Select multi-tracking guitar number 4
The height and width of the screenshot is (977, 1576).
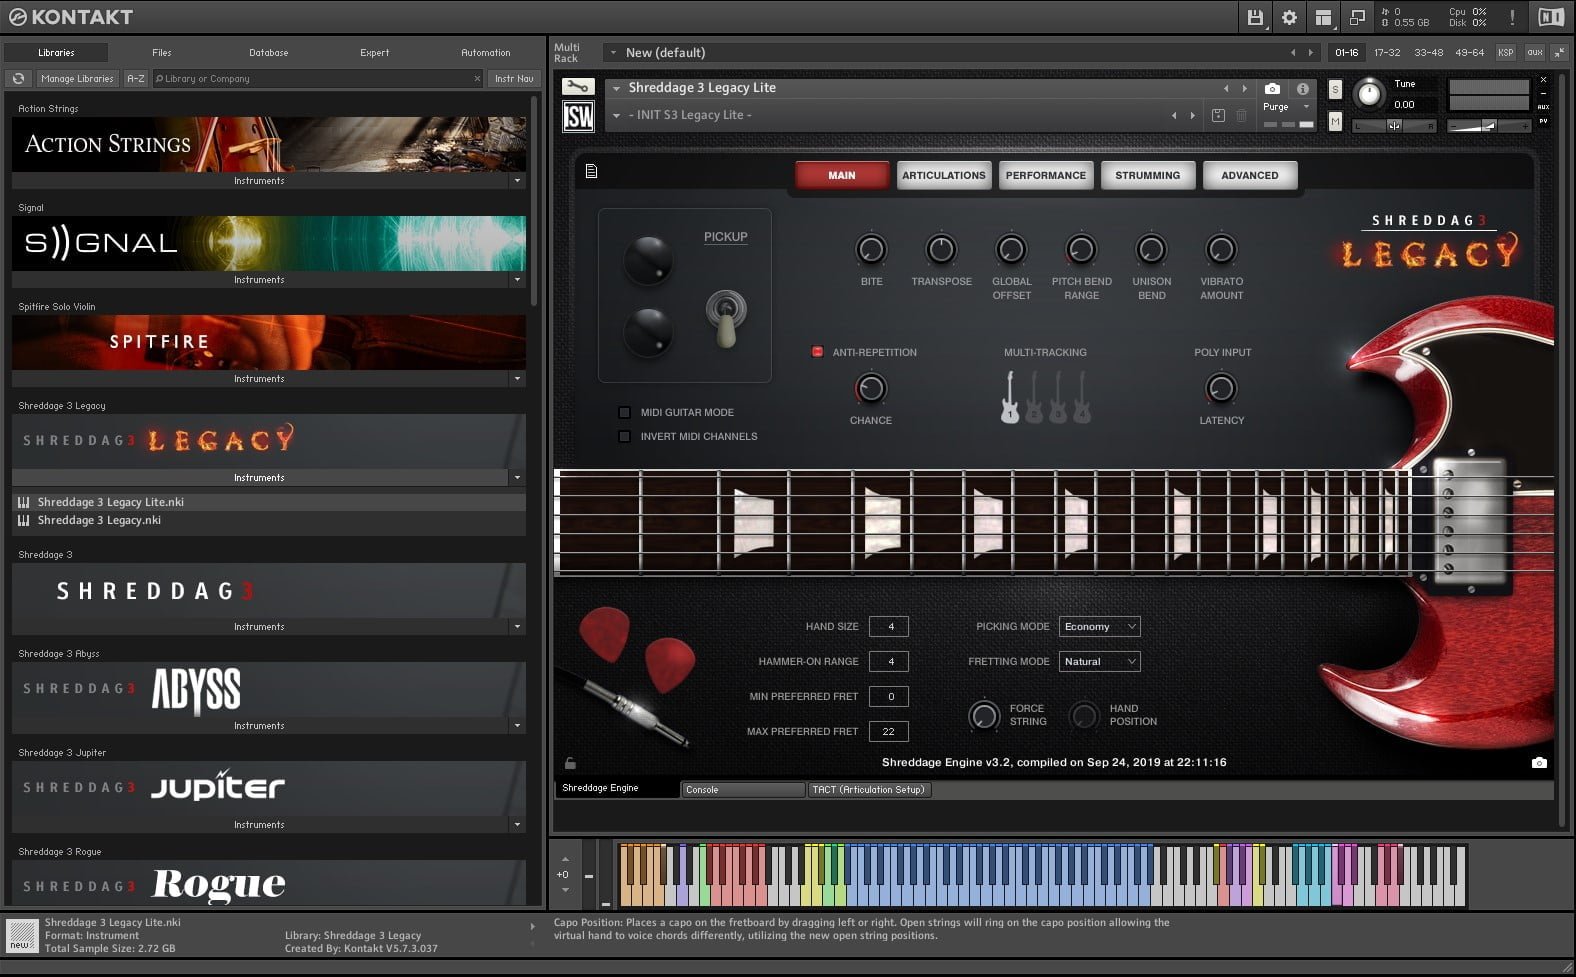(x=1082, y=397)
